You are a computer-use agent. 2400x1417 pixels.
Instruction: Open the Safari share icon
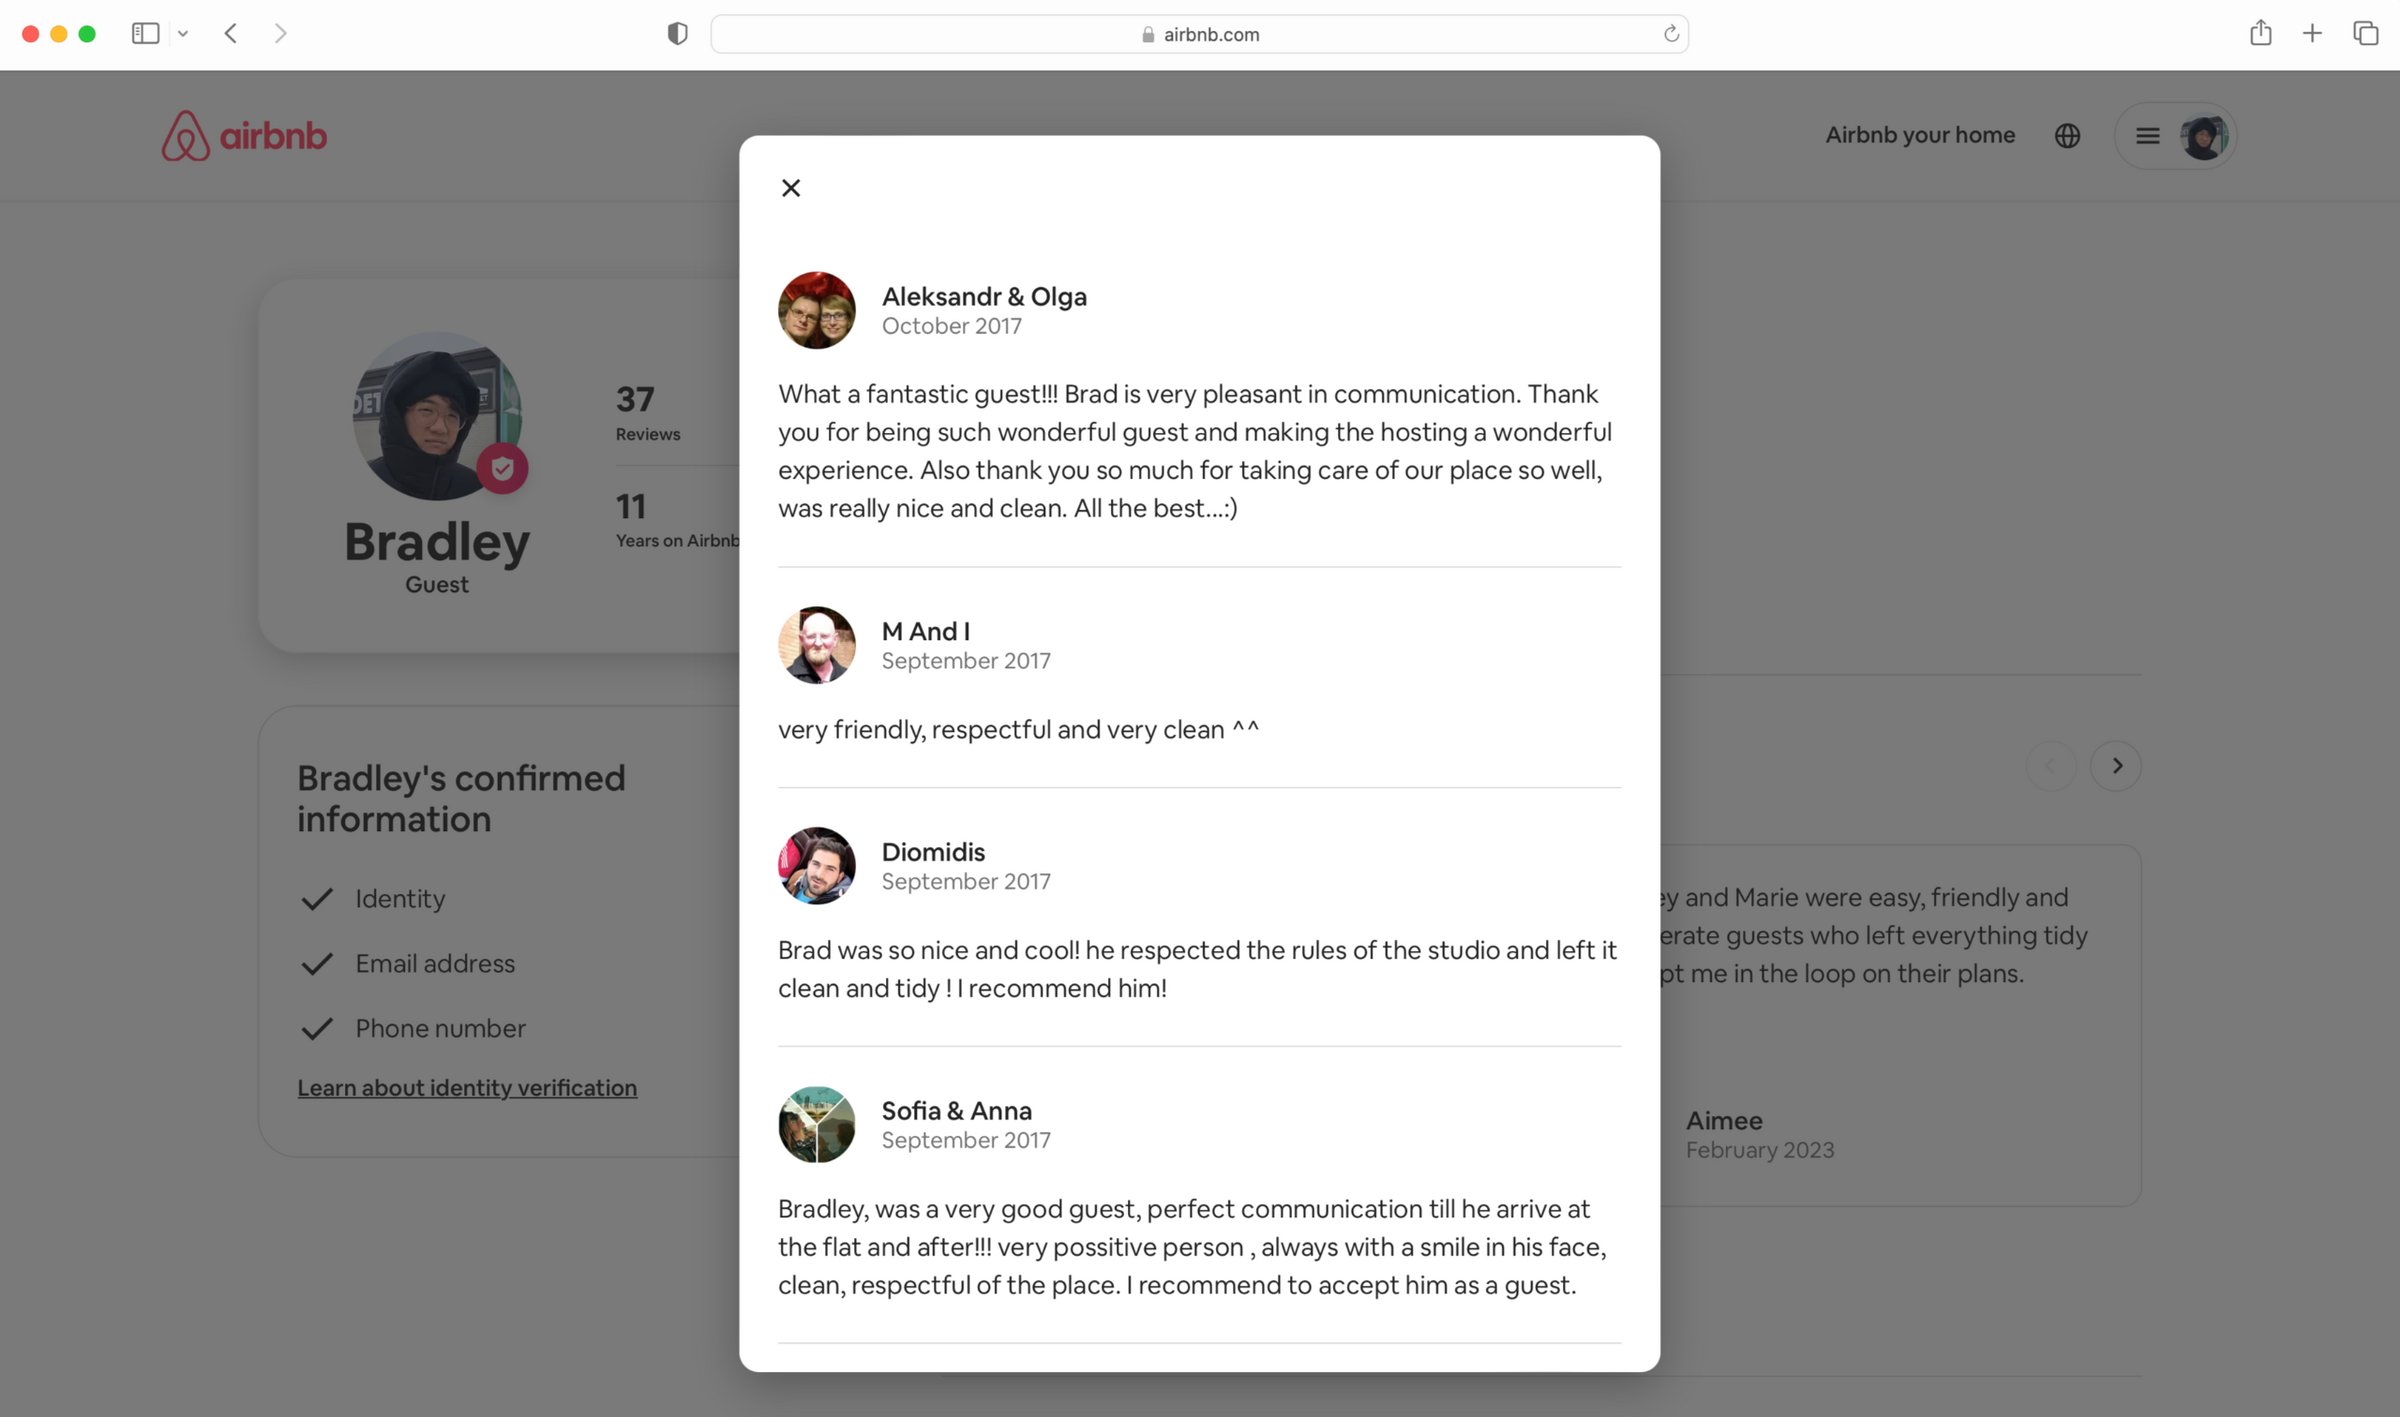2260,33
